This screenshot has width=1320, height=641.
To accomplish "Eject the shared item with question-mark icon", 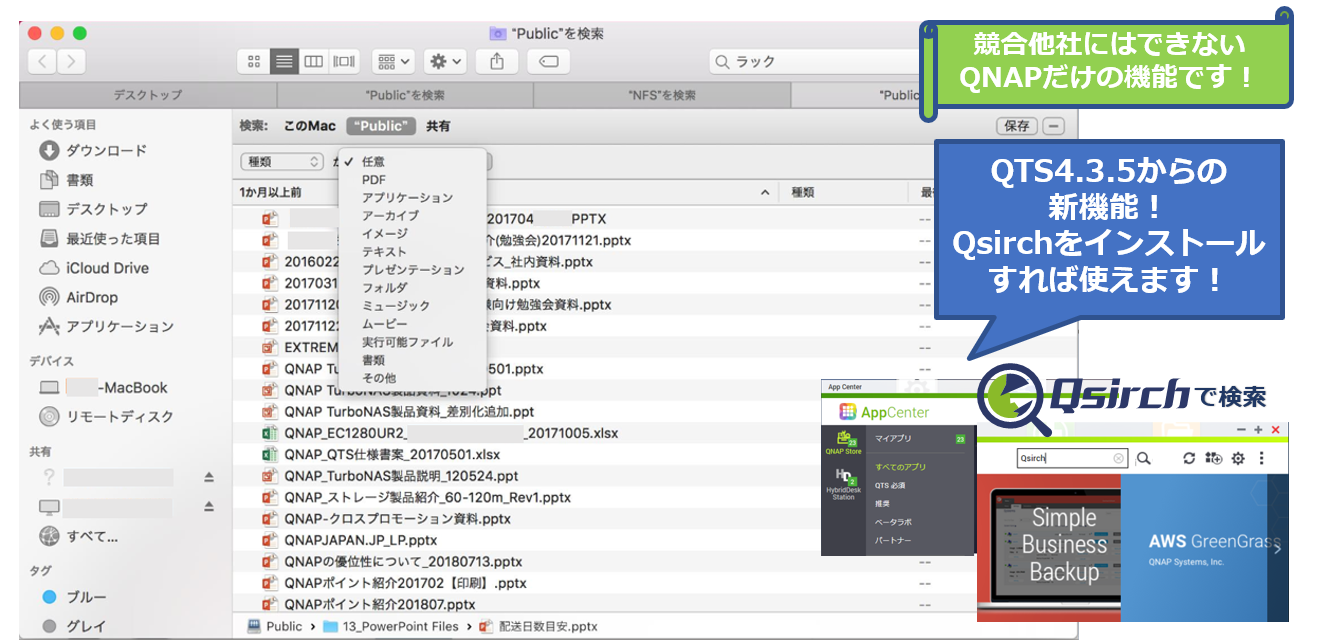I will 209,477.
